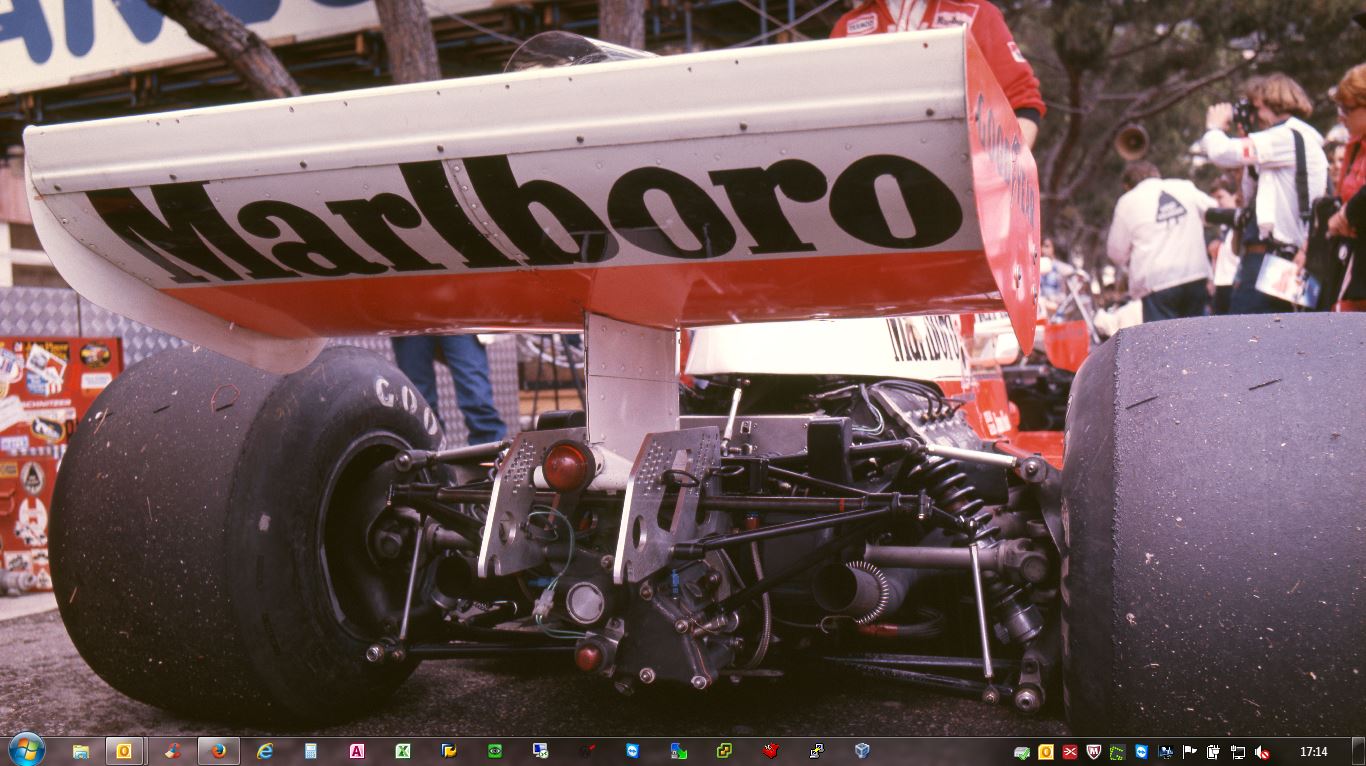Viewport: 1366px width, 766px height.
Task: Open the Calculator taskbar shortcut
Action: pos(311,751)
